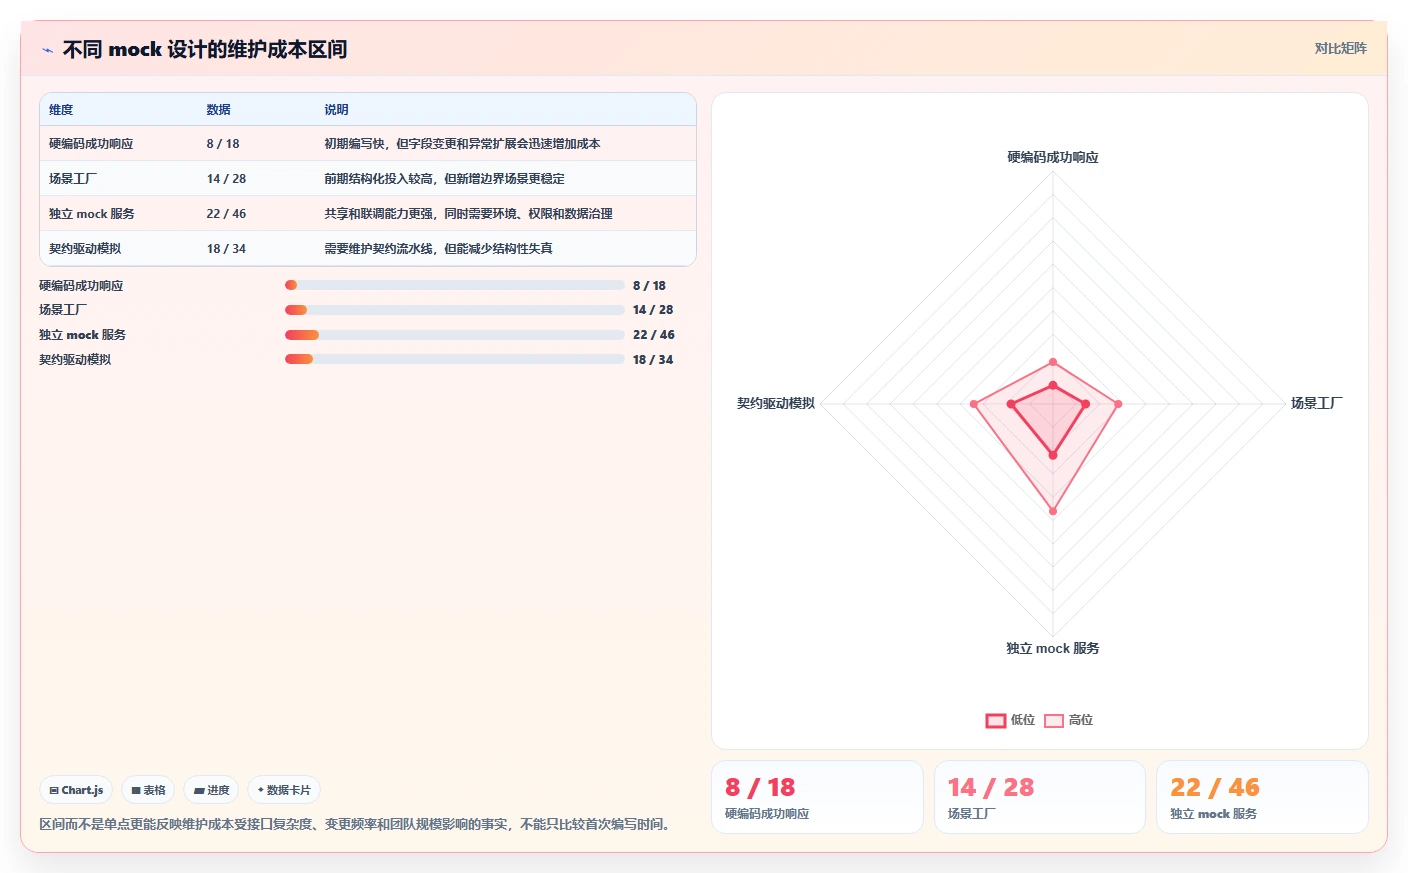Click description starting 需要维护契约流水线
Viewport: 1408px width, 873px height.
point(438,249)
